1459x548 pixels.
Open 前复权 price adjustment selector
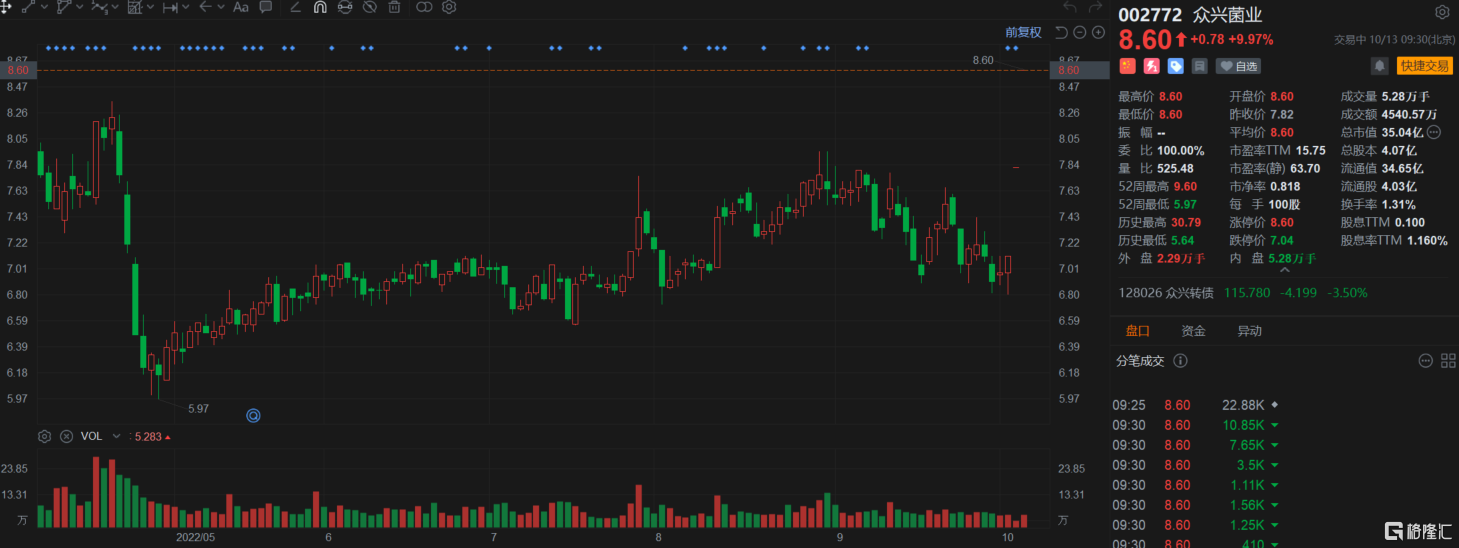(x=1023, y=32)
